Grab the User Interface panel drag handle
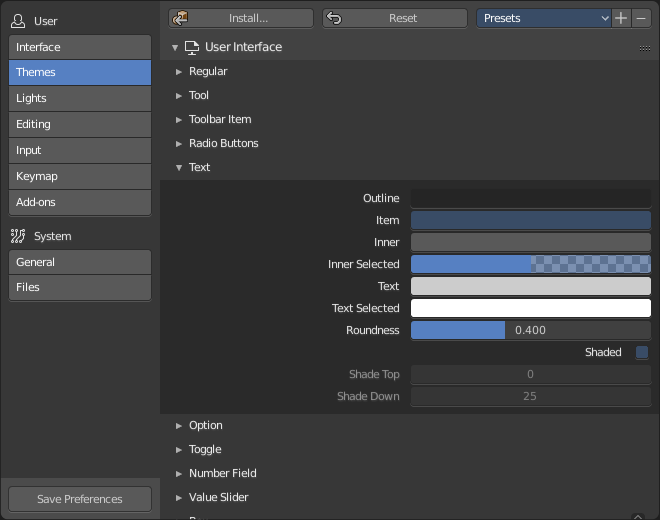 click(644, 48)
